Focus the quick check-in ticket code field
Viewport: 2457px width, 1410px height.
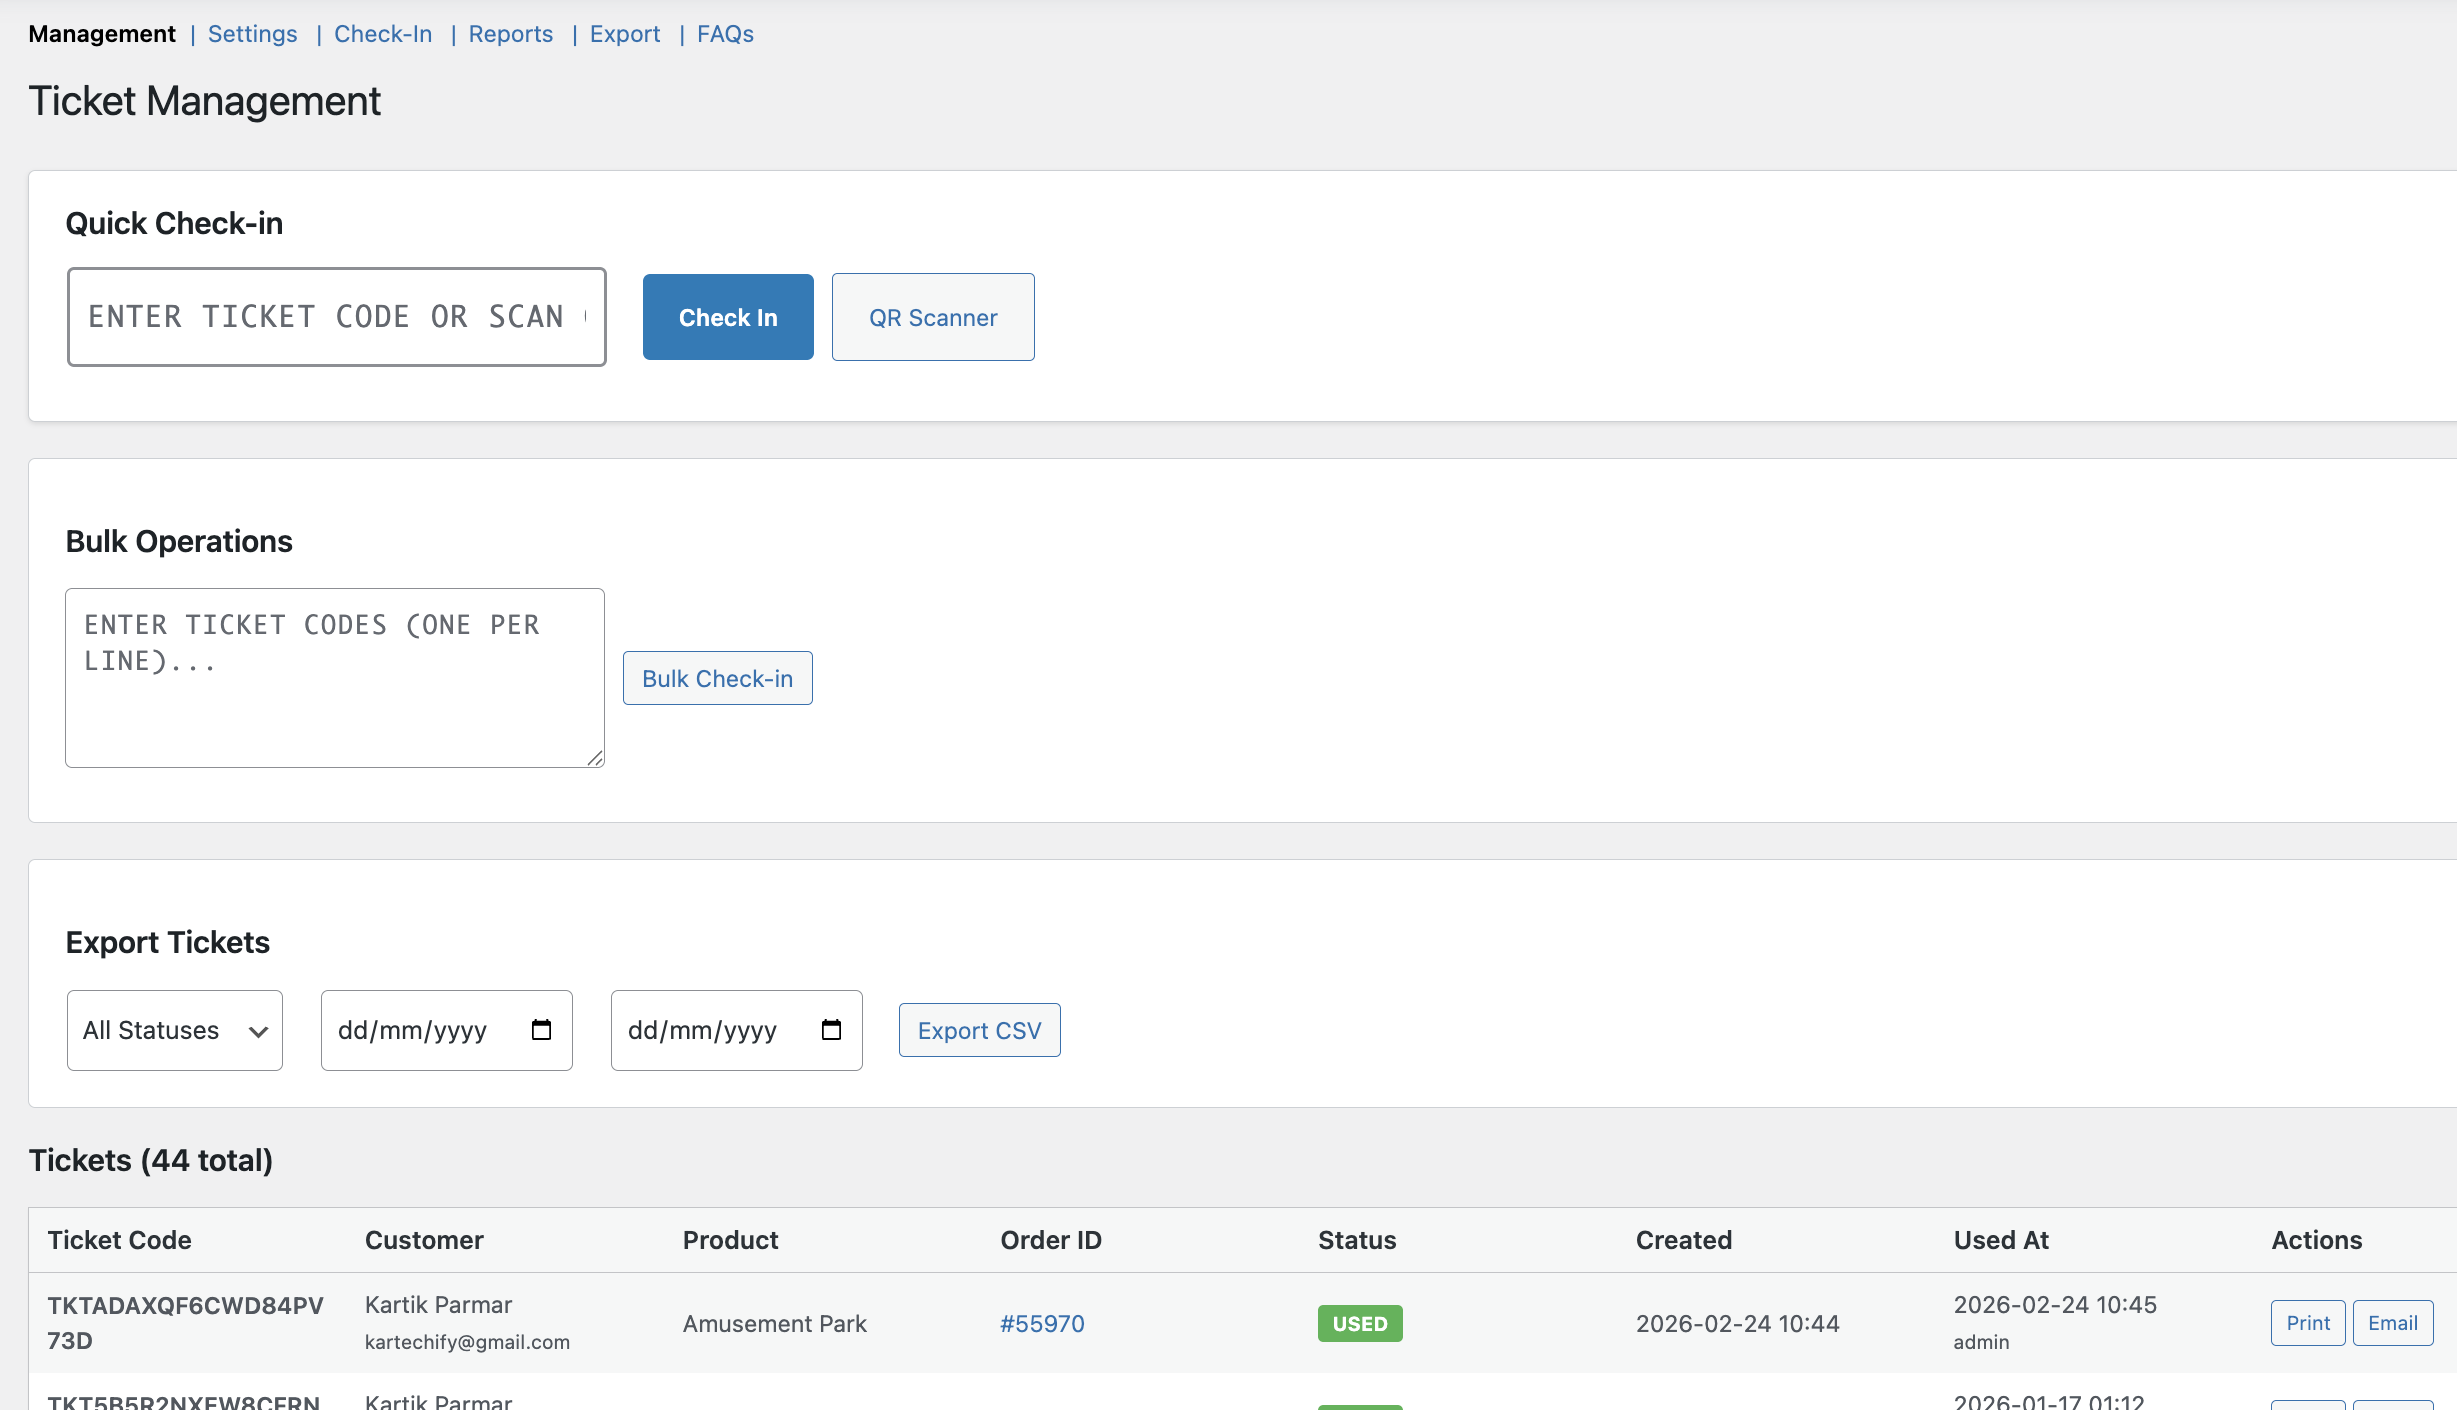336,317
